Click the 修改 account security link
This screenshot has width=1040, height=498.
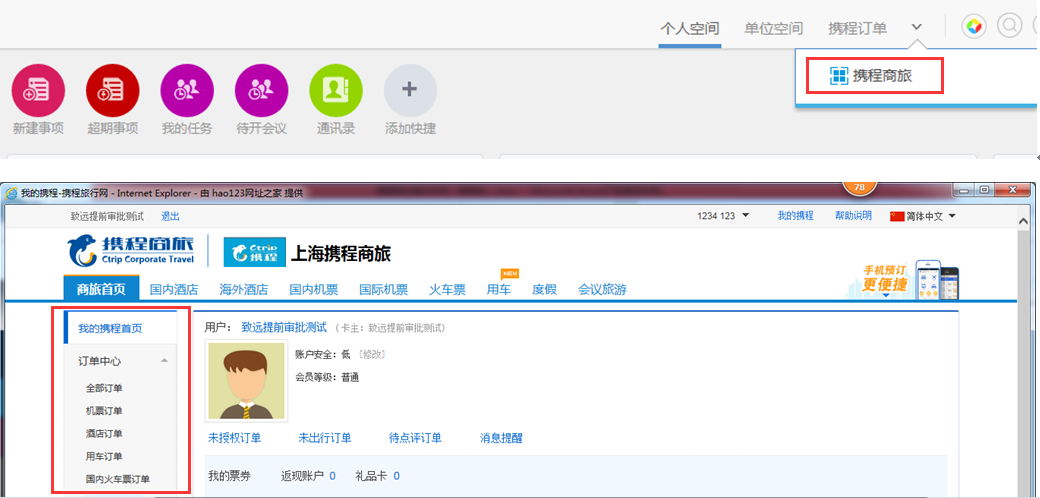pos(372,354)
